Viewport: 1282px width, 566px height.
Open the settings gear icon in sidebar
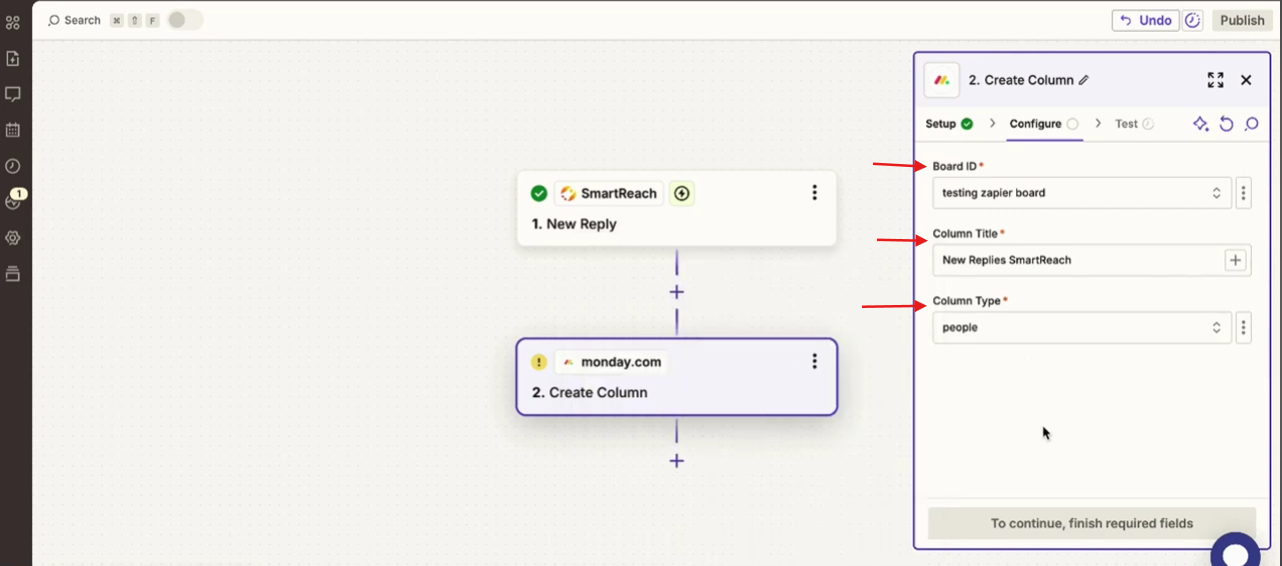[13, 238]
